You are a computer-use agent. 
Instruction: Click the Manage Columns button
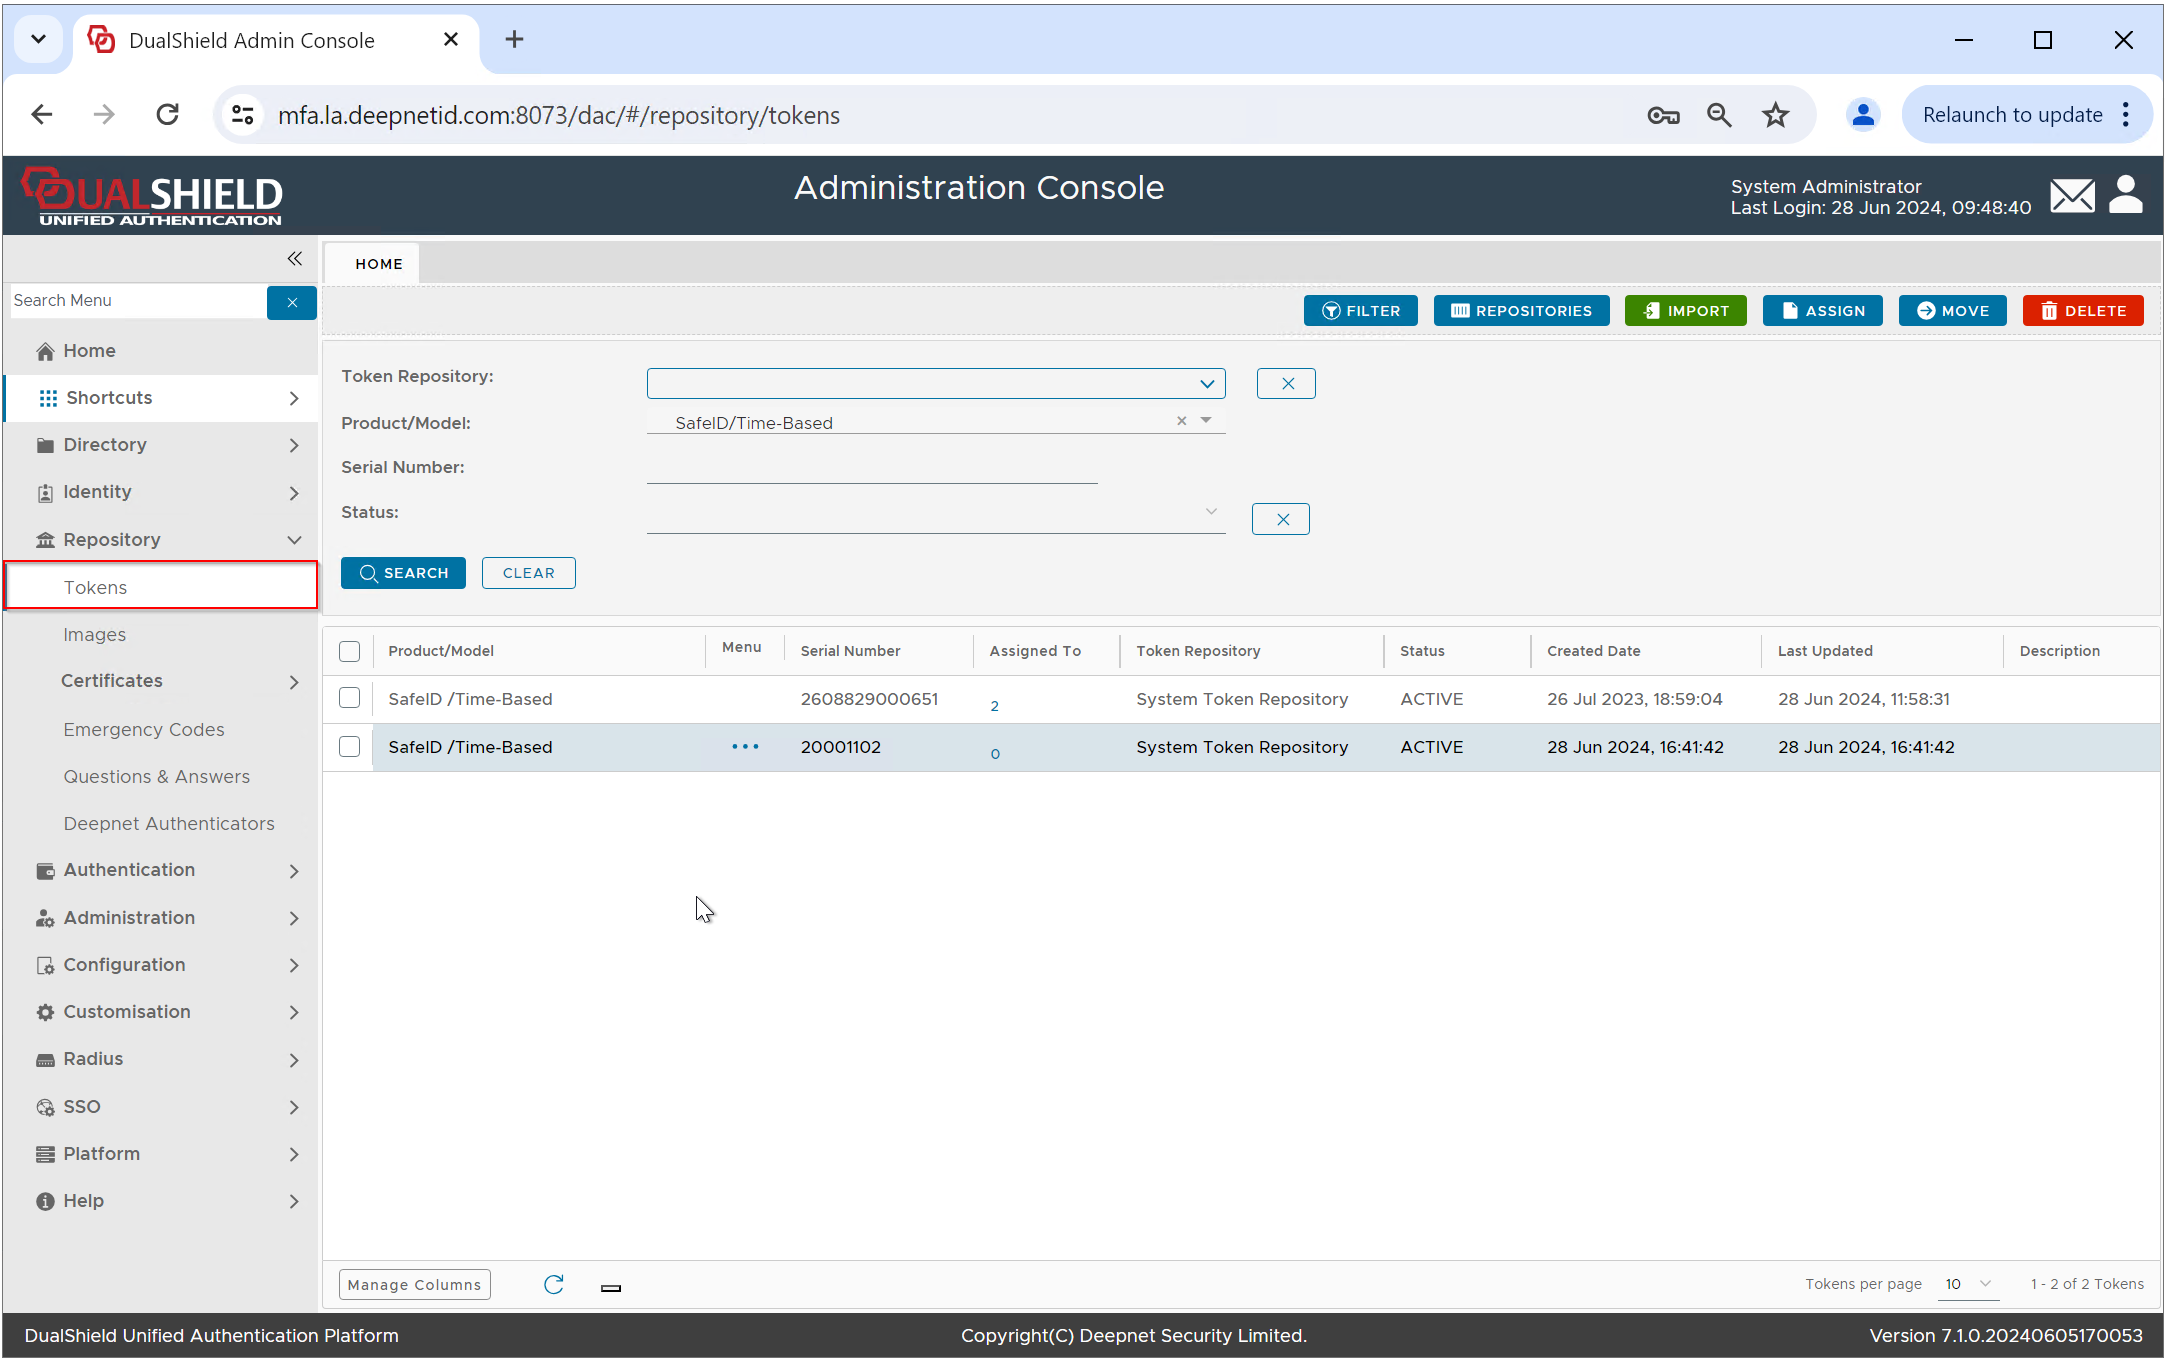click(414, 1285)
